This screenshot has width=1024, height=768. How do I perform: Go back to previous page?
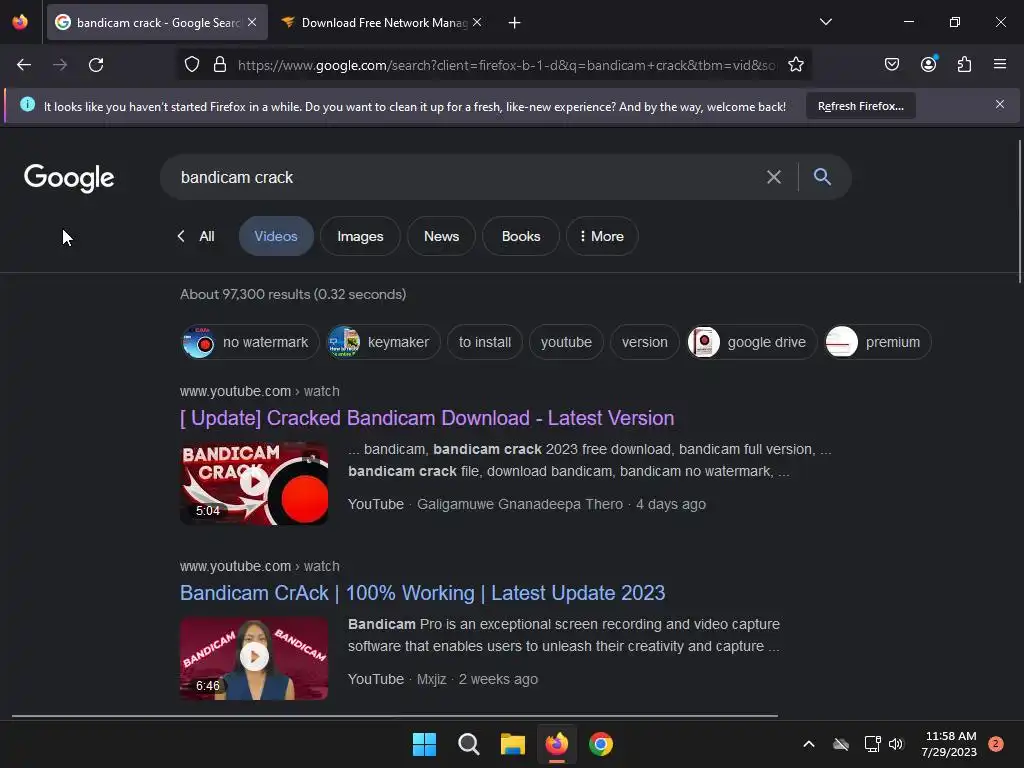click(x=24, y=65)
